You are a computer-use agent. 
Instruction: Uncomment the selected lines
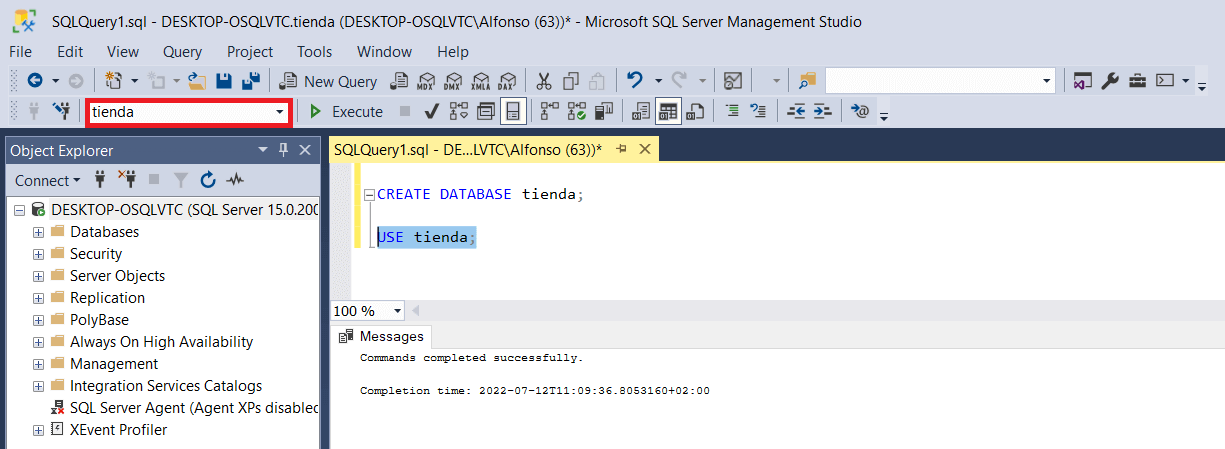click(x=758, y=111)
